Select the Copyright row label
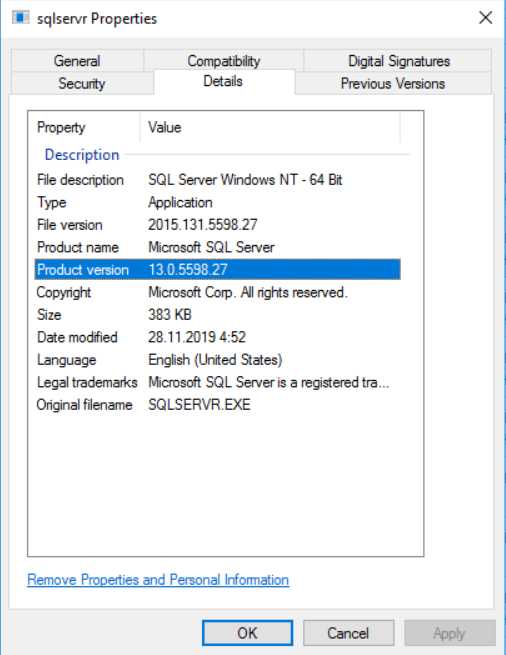 (64, 292)
